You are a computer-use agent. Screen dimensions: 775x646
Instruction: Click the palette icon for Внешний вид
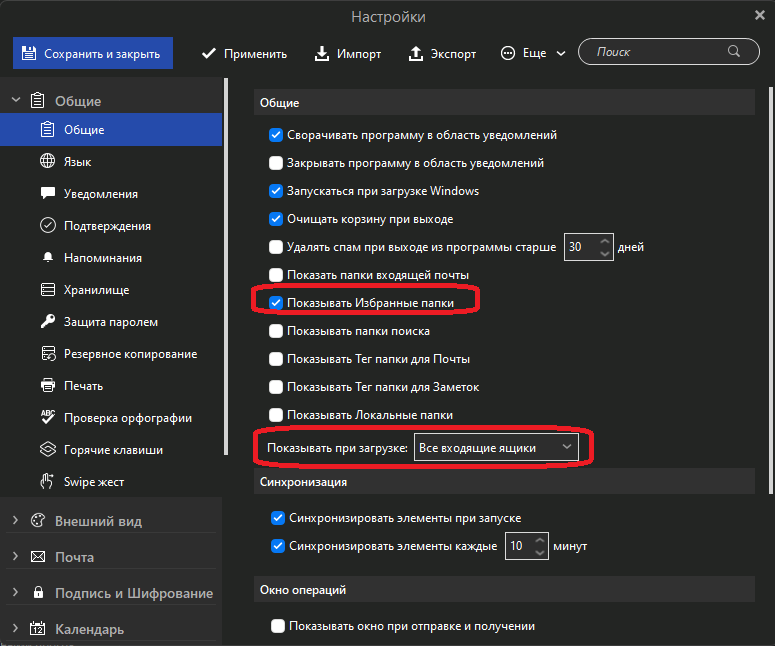point(38,520)
